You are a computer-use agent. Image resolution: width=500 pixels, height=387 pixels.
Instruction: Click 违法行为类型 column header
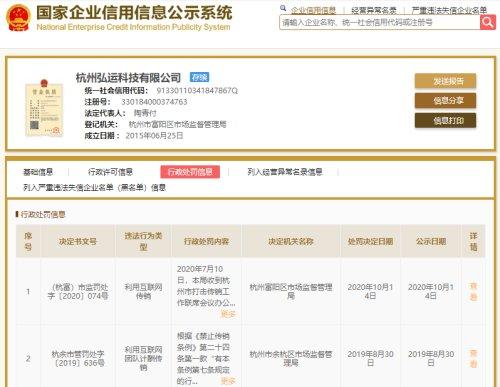pyautogui.click(x=143, y=241)
